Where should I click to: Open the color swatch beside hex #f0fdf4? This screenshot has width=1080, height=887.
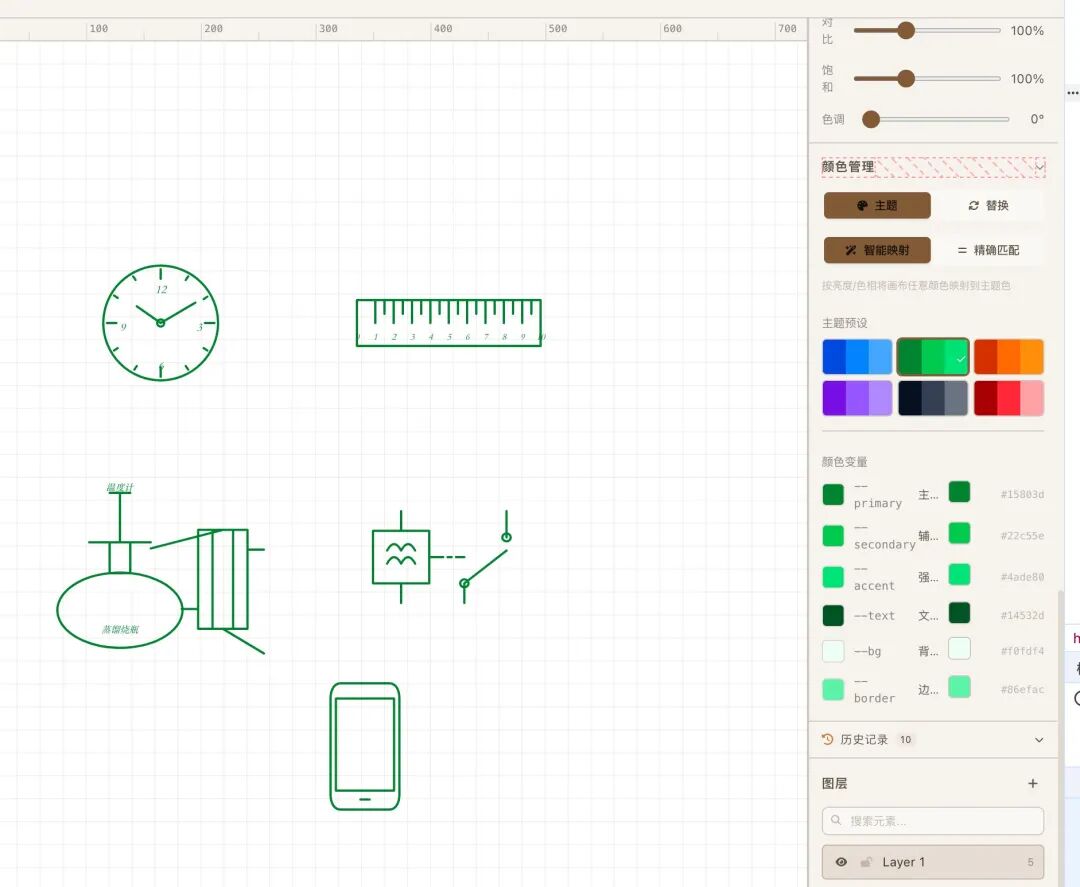959,649
